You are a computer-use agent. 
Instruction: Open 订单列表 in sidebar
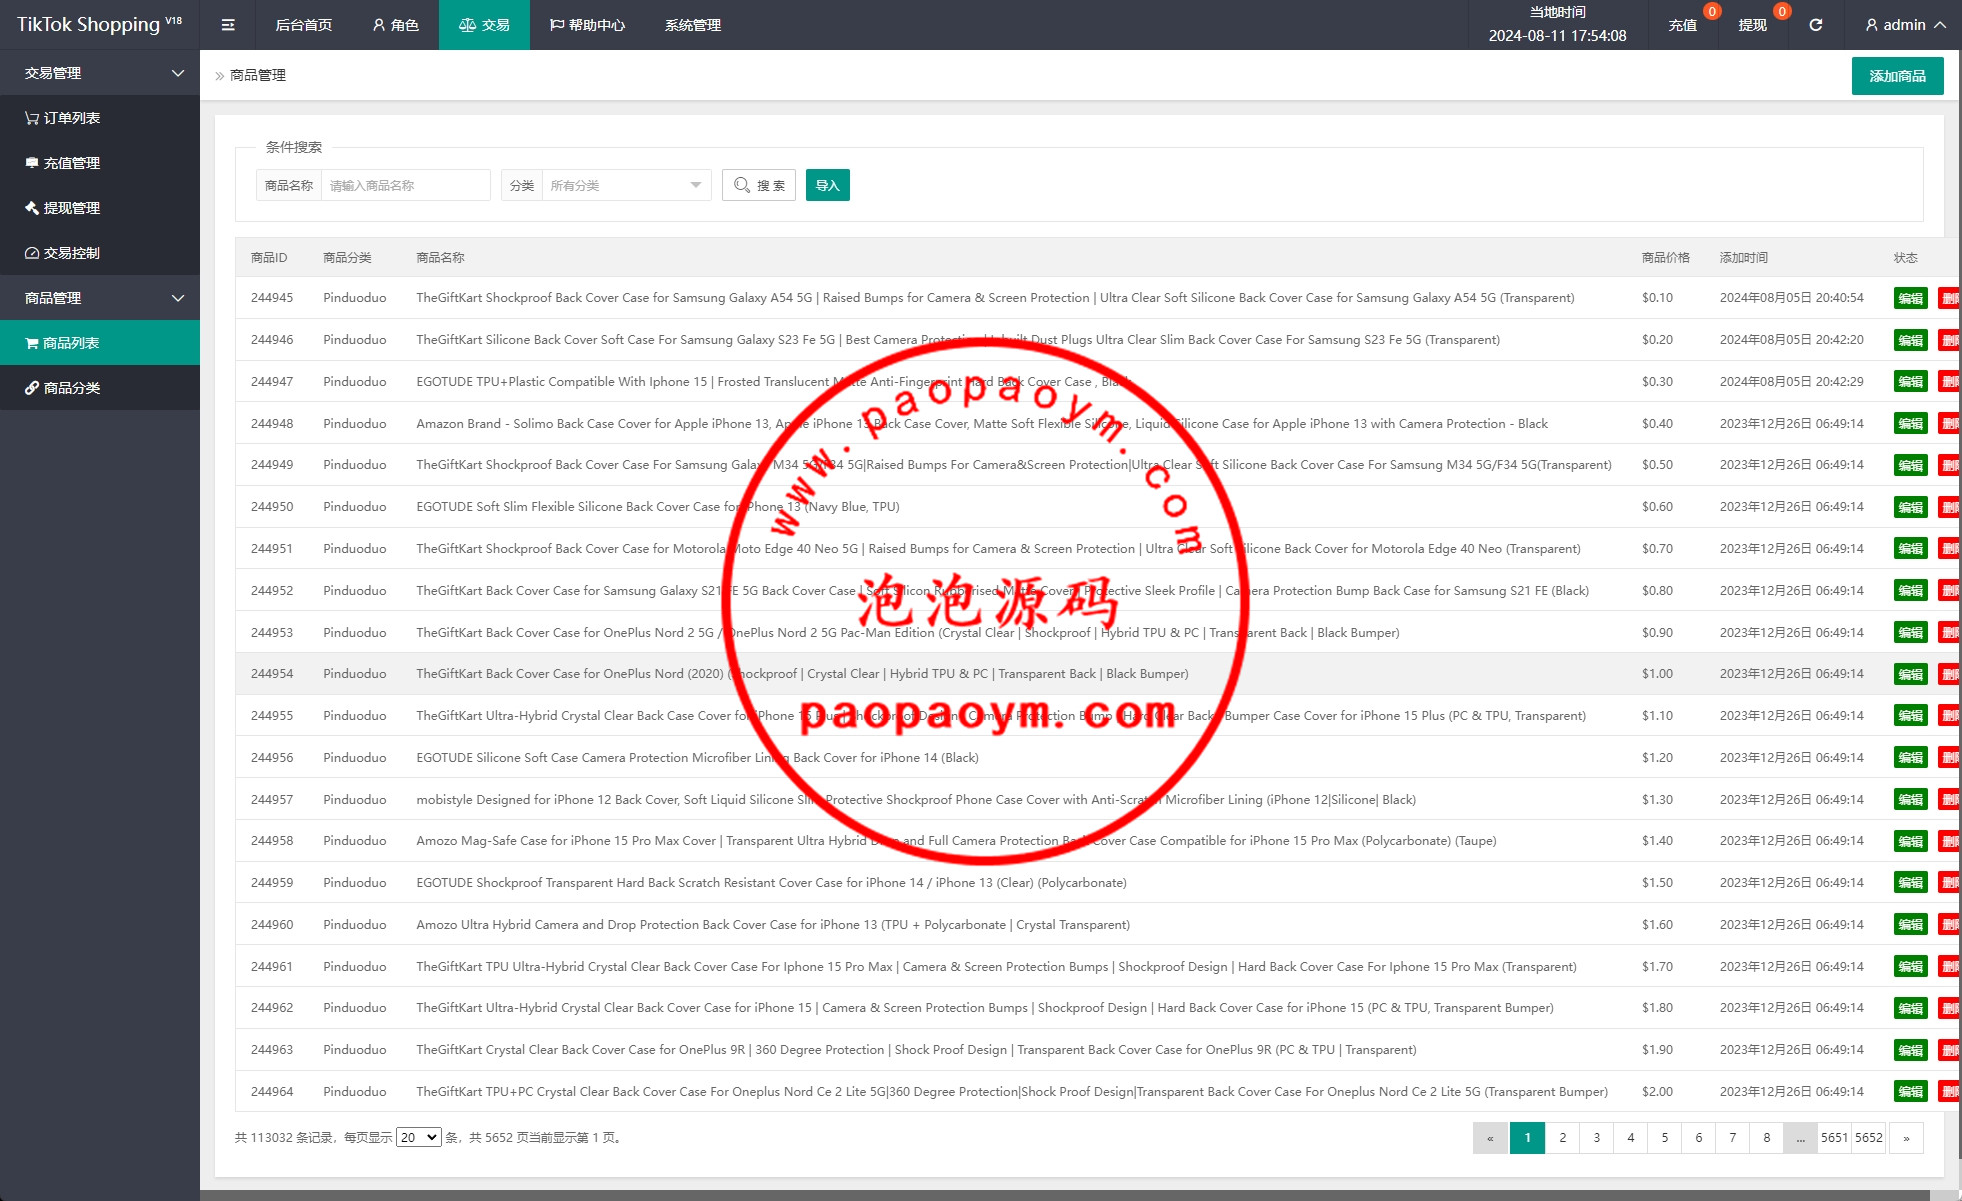(x=100, y=118)
